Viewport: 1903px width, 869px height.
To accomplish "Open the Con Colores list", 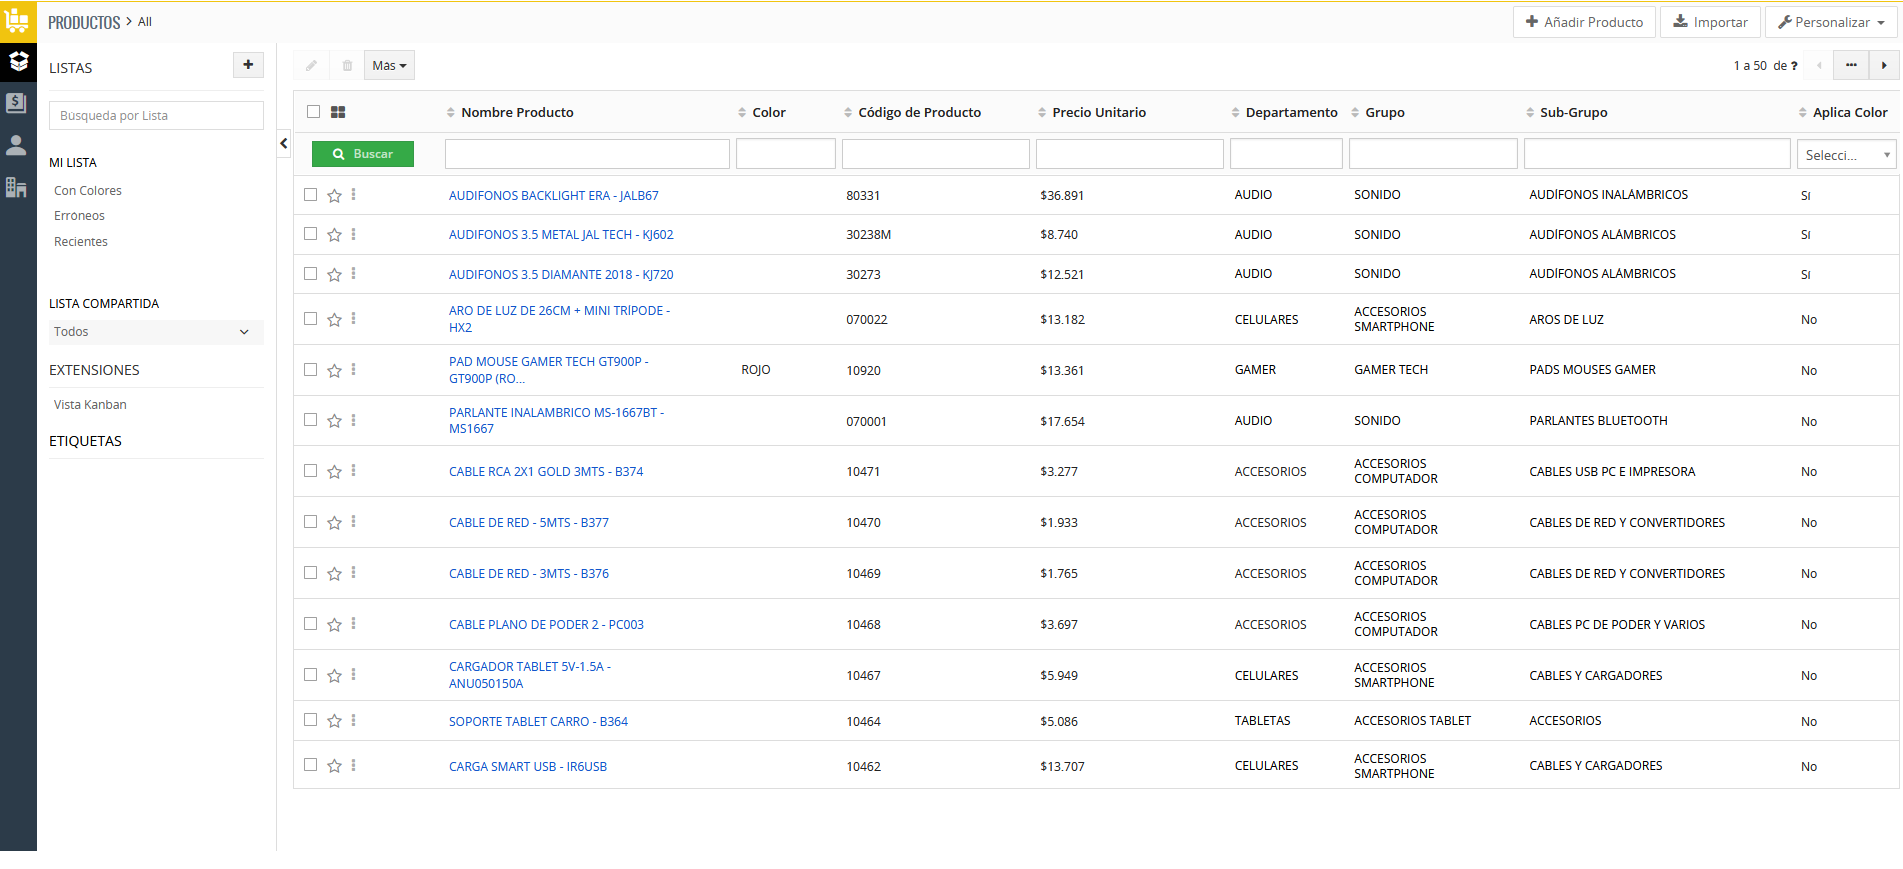I will 88,191.
